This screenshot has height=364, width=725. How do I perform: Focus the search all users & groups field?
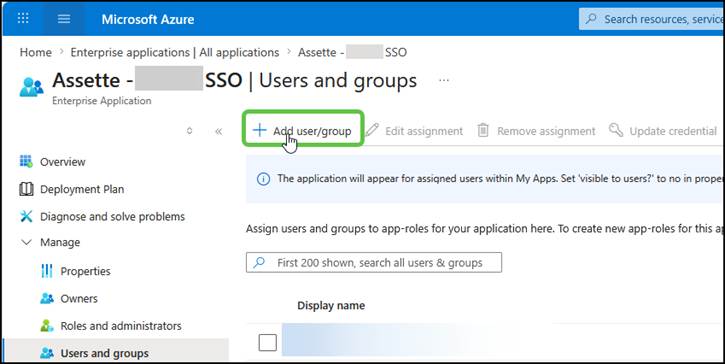(x=374, y=263)
